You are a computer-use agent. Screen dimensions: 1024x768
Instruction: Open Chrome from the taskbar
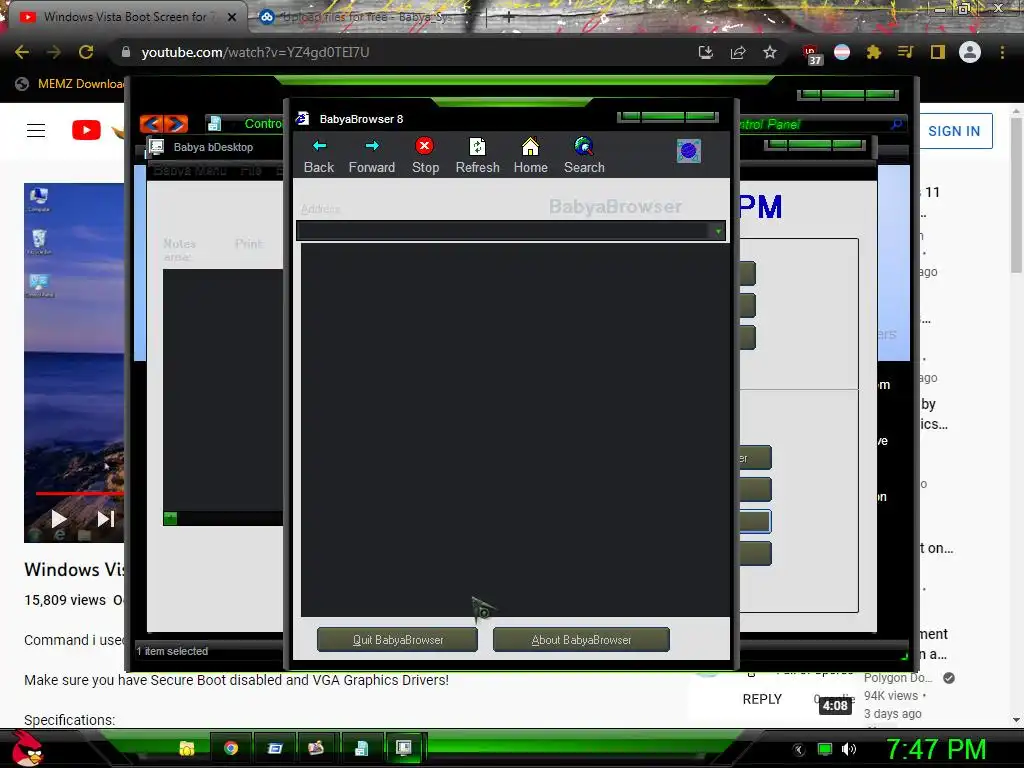(231, 748)
